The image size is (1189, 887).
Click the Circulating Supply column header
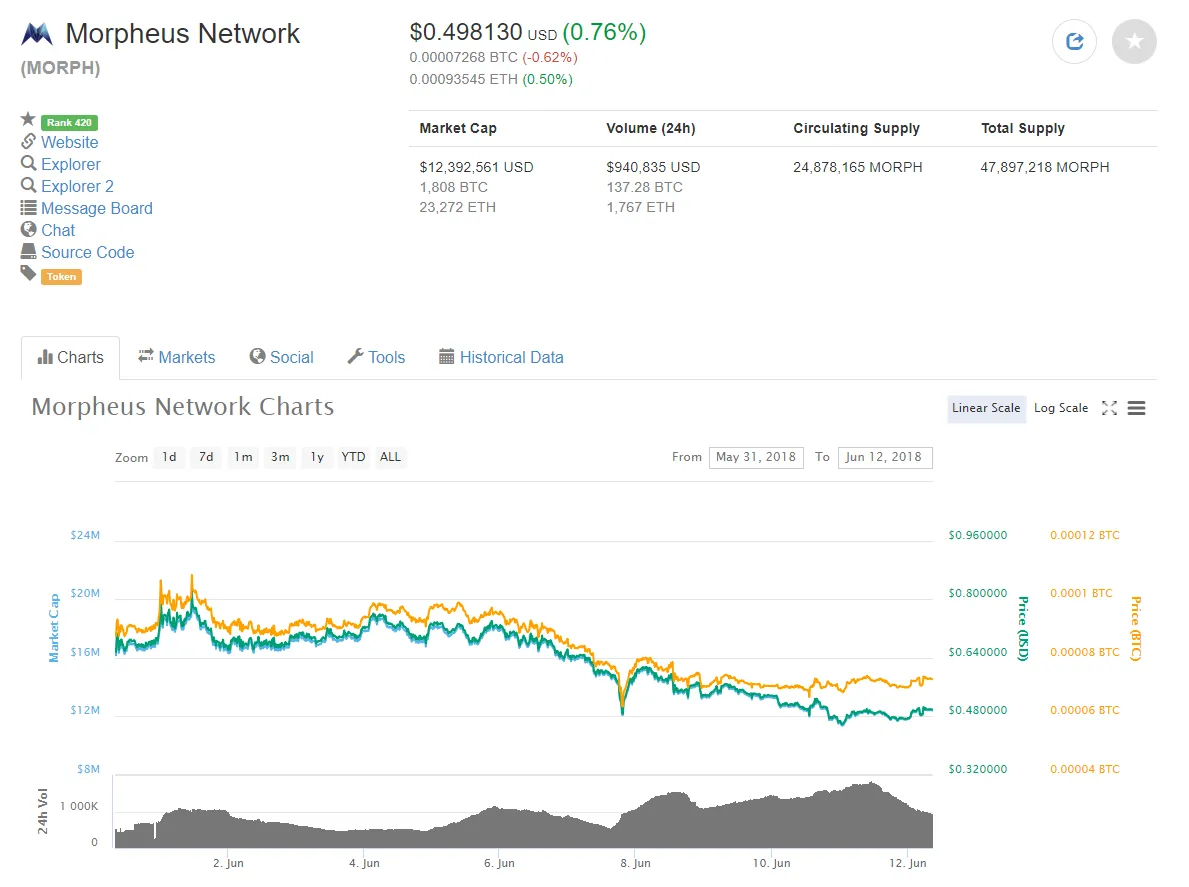pyautogui.click(x=856, y=128)
